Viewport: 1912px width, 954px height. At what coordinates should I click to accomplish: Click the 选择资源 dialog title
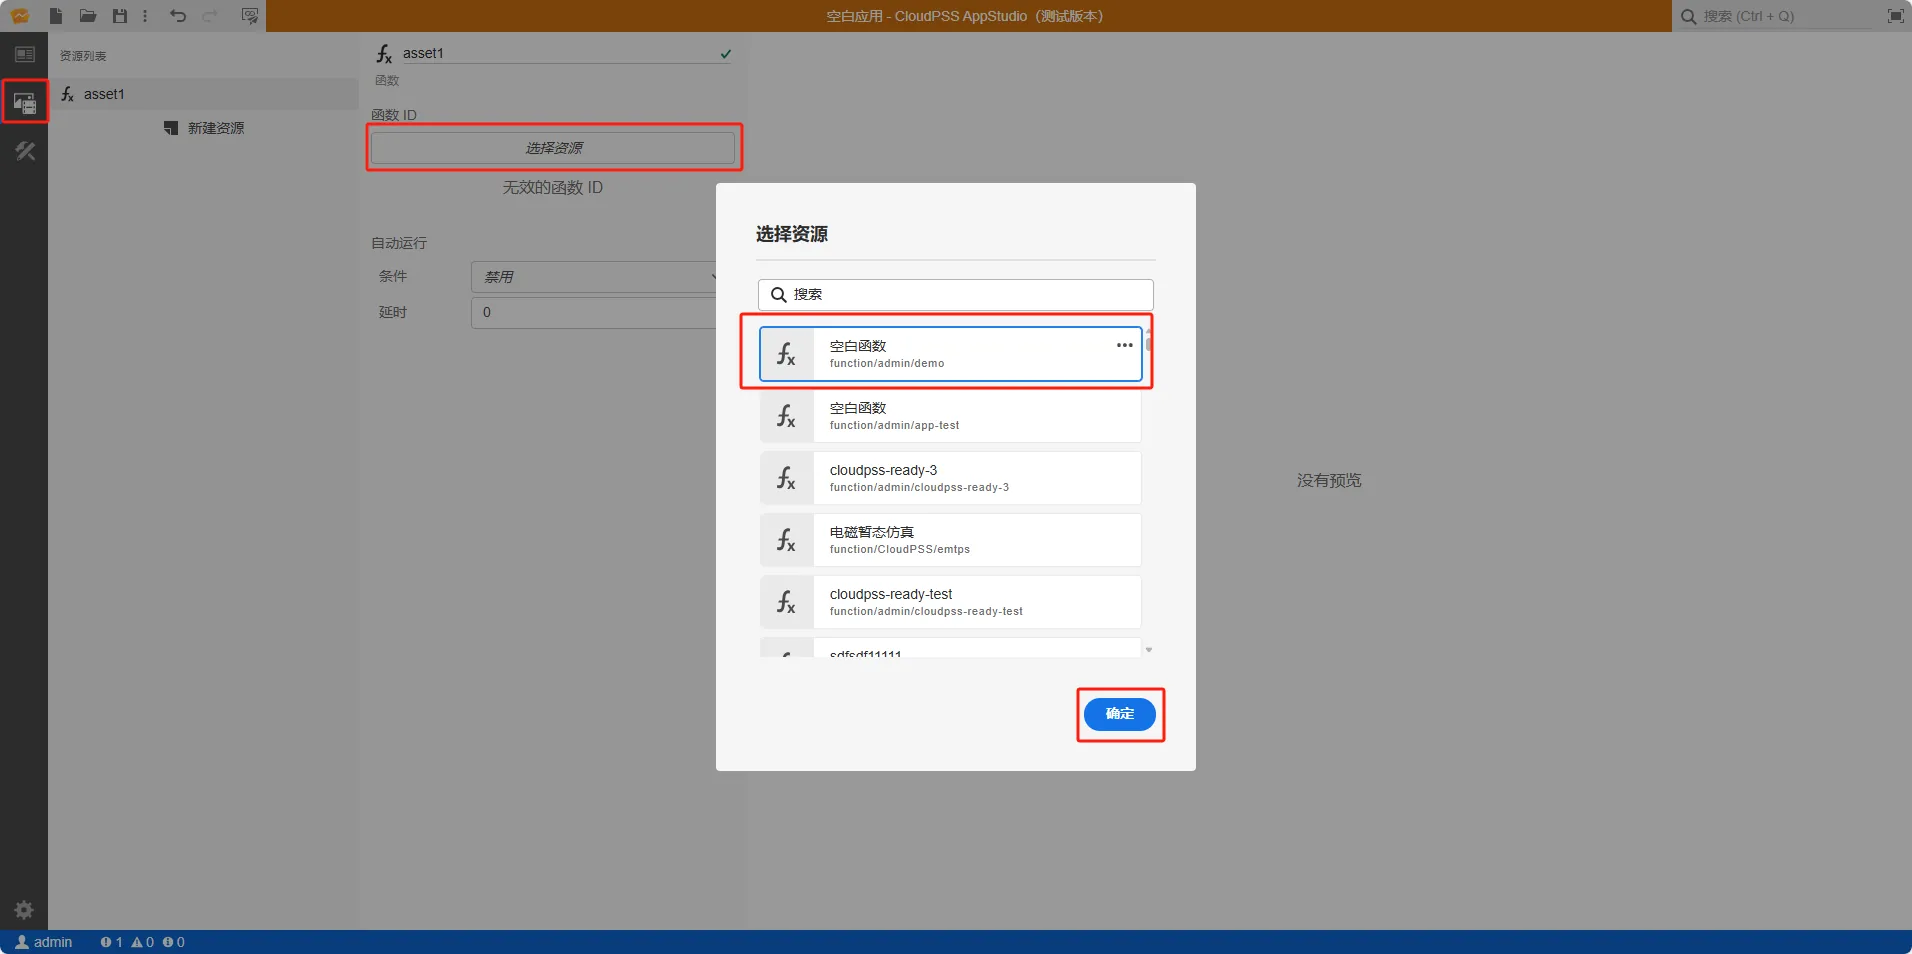[792, 234]
